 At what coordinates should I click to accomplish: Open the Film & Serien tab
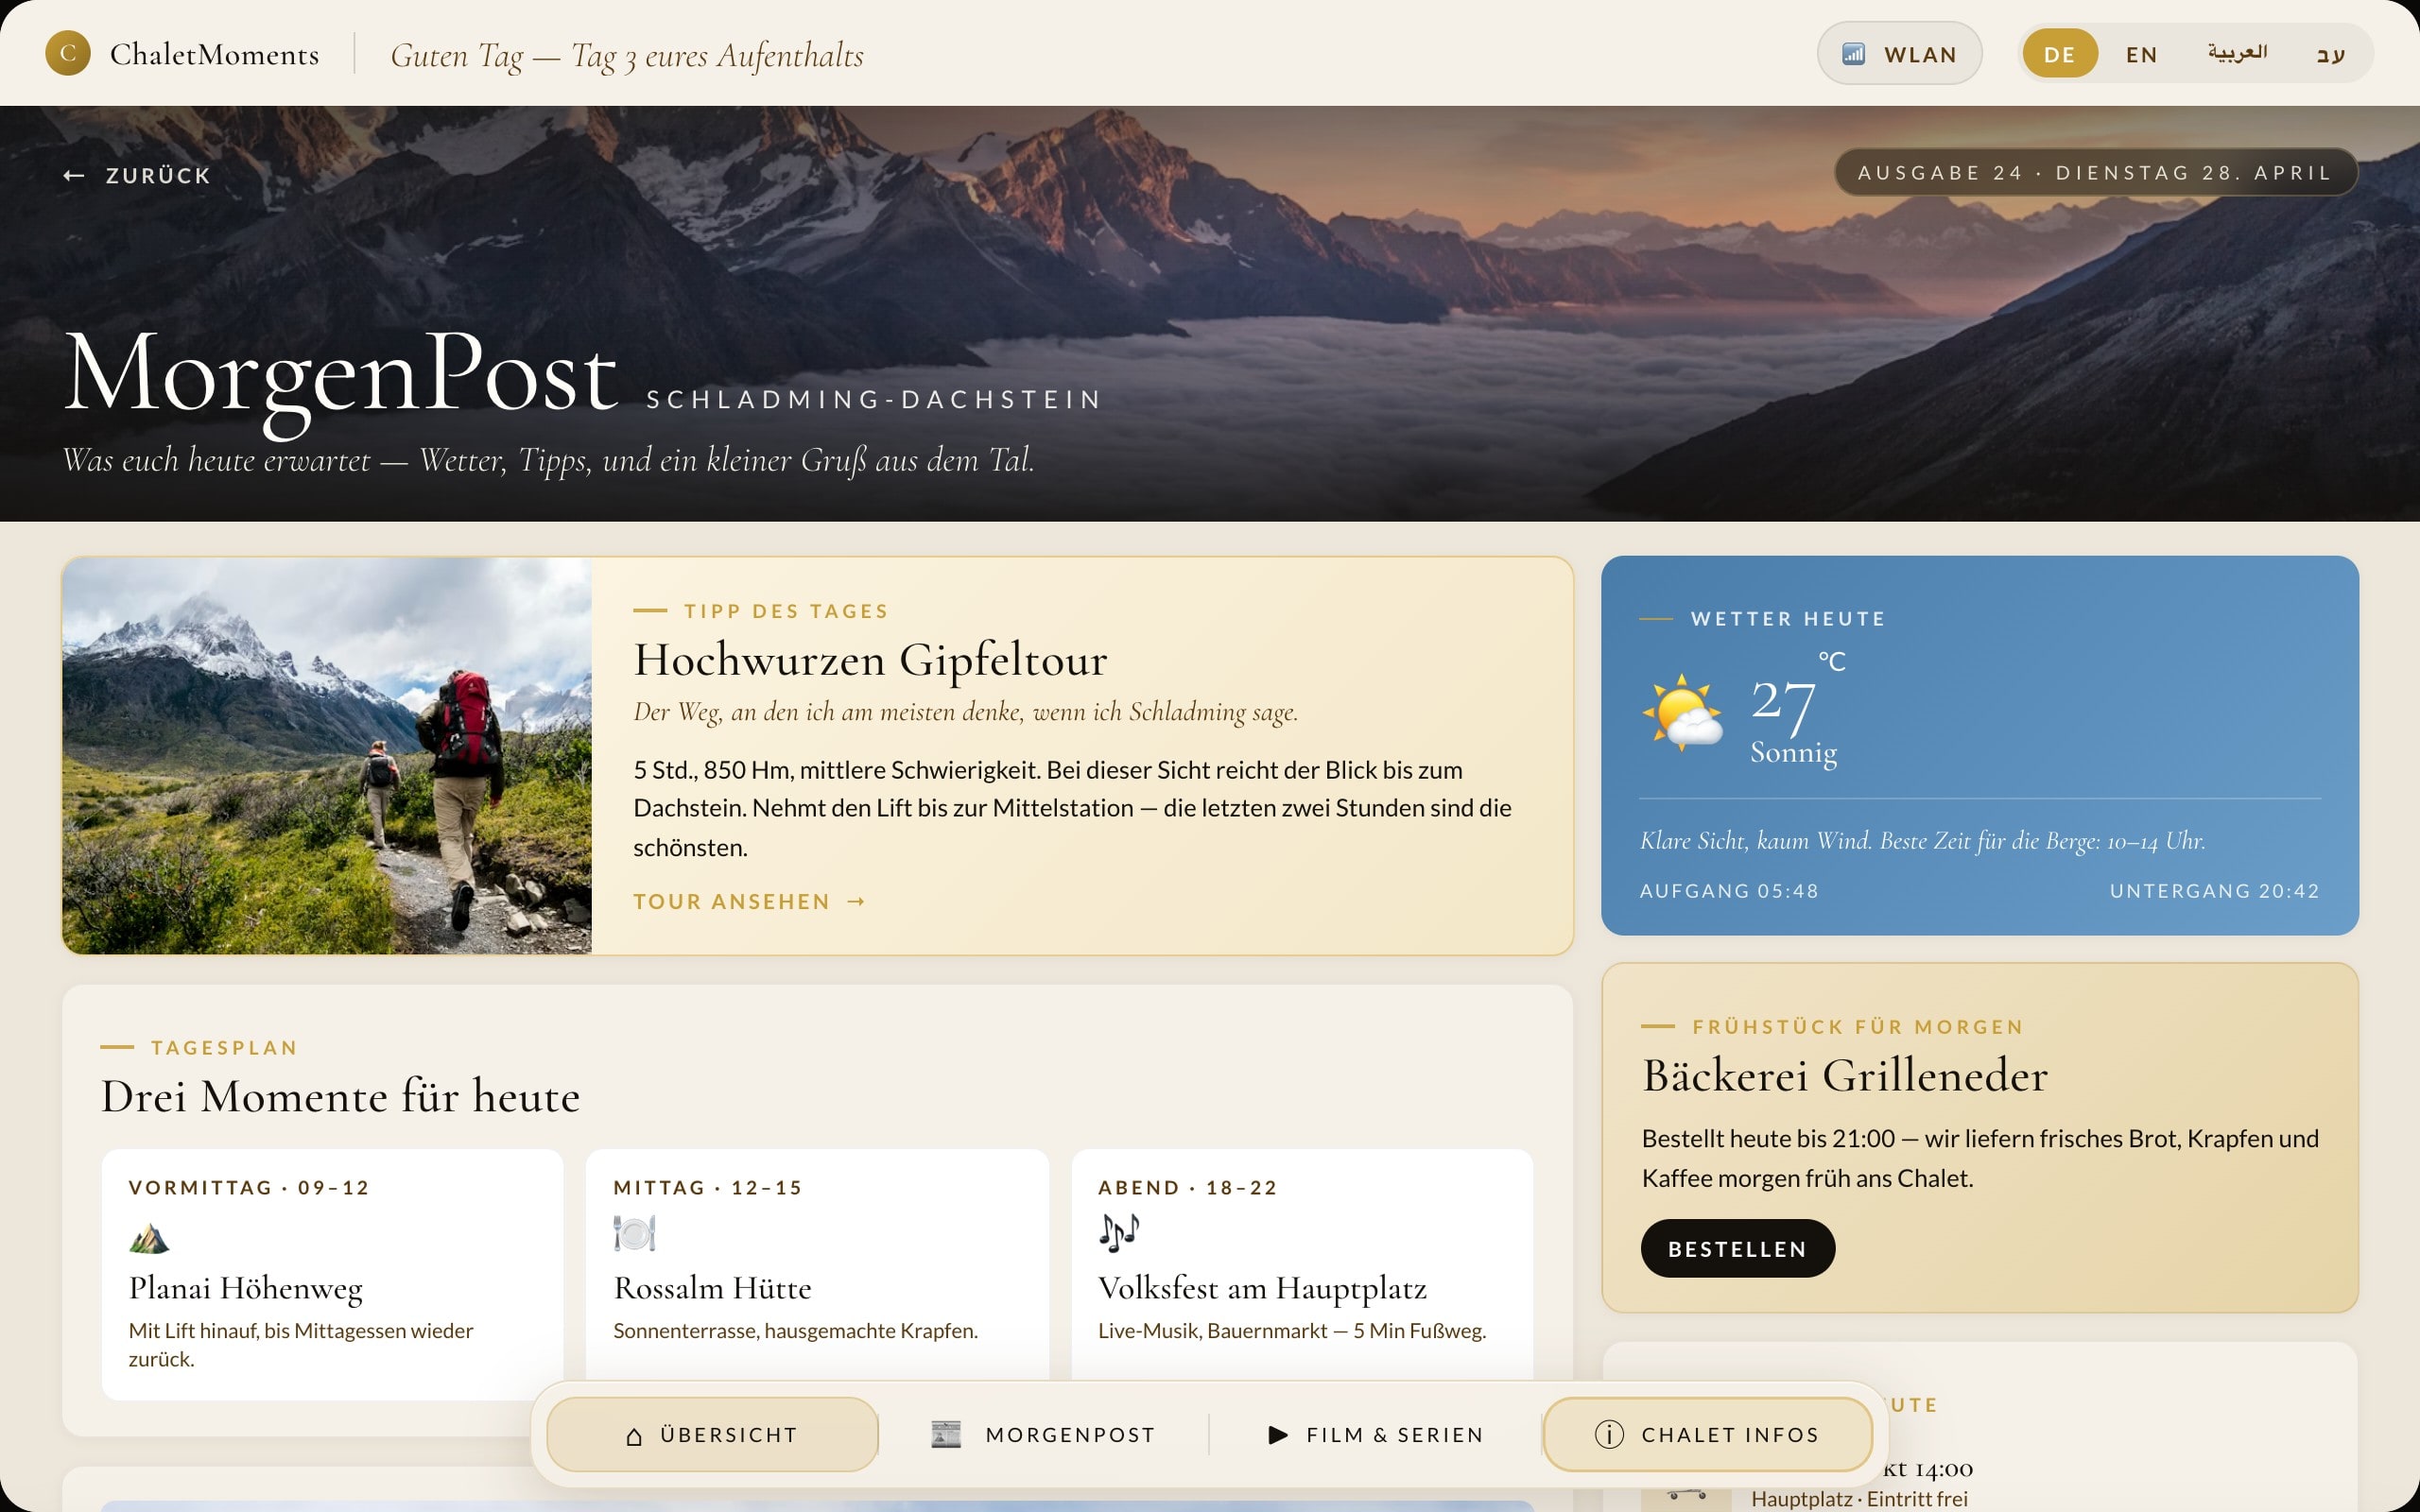(x=1376, y=1435)
